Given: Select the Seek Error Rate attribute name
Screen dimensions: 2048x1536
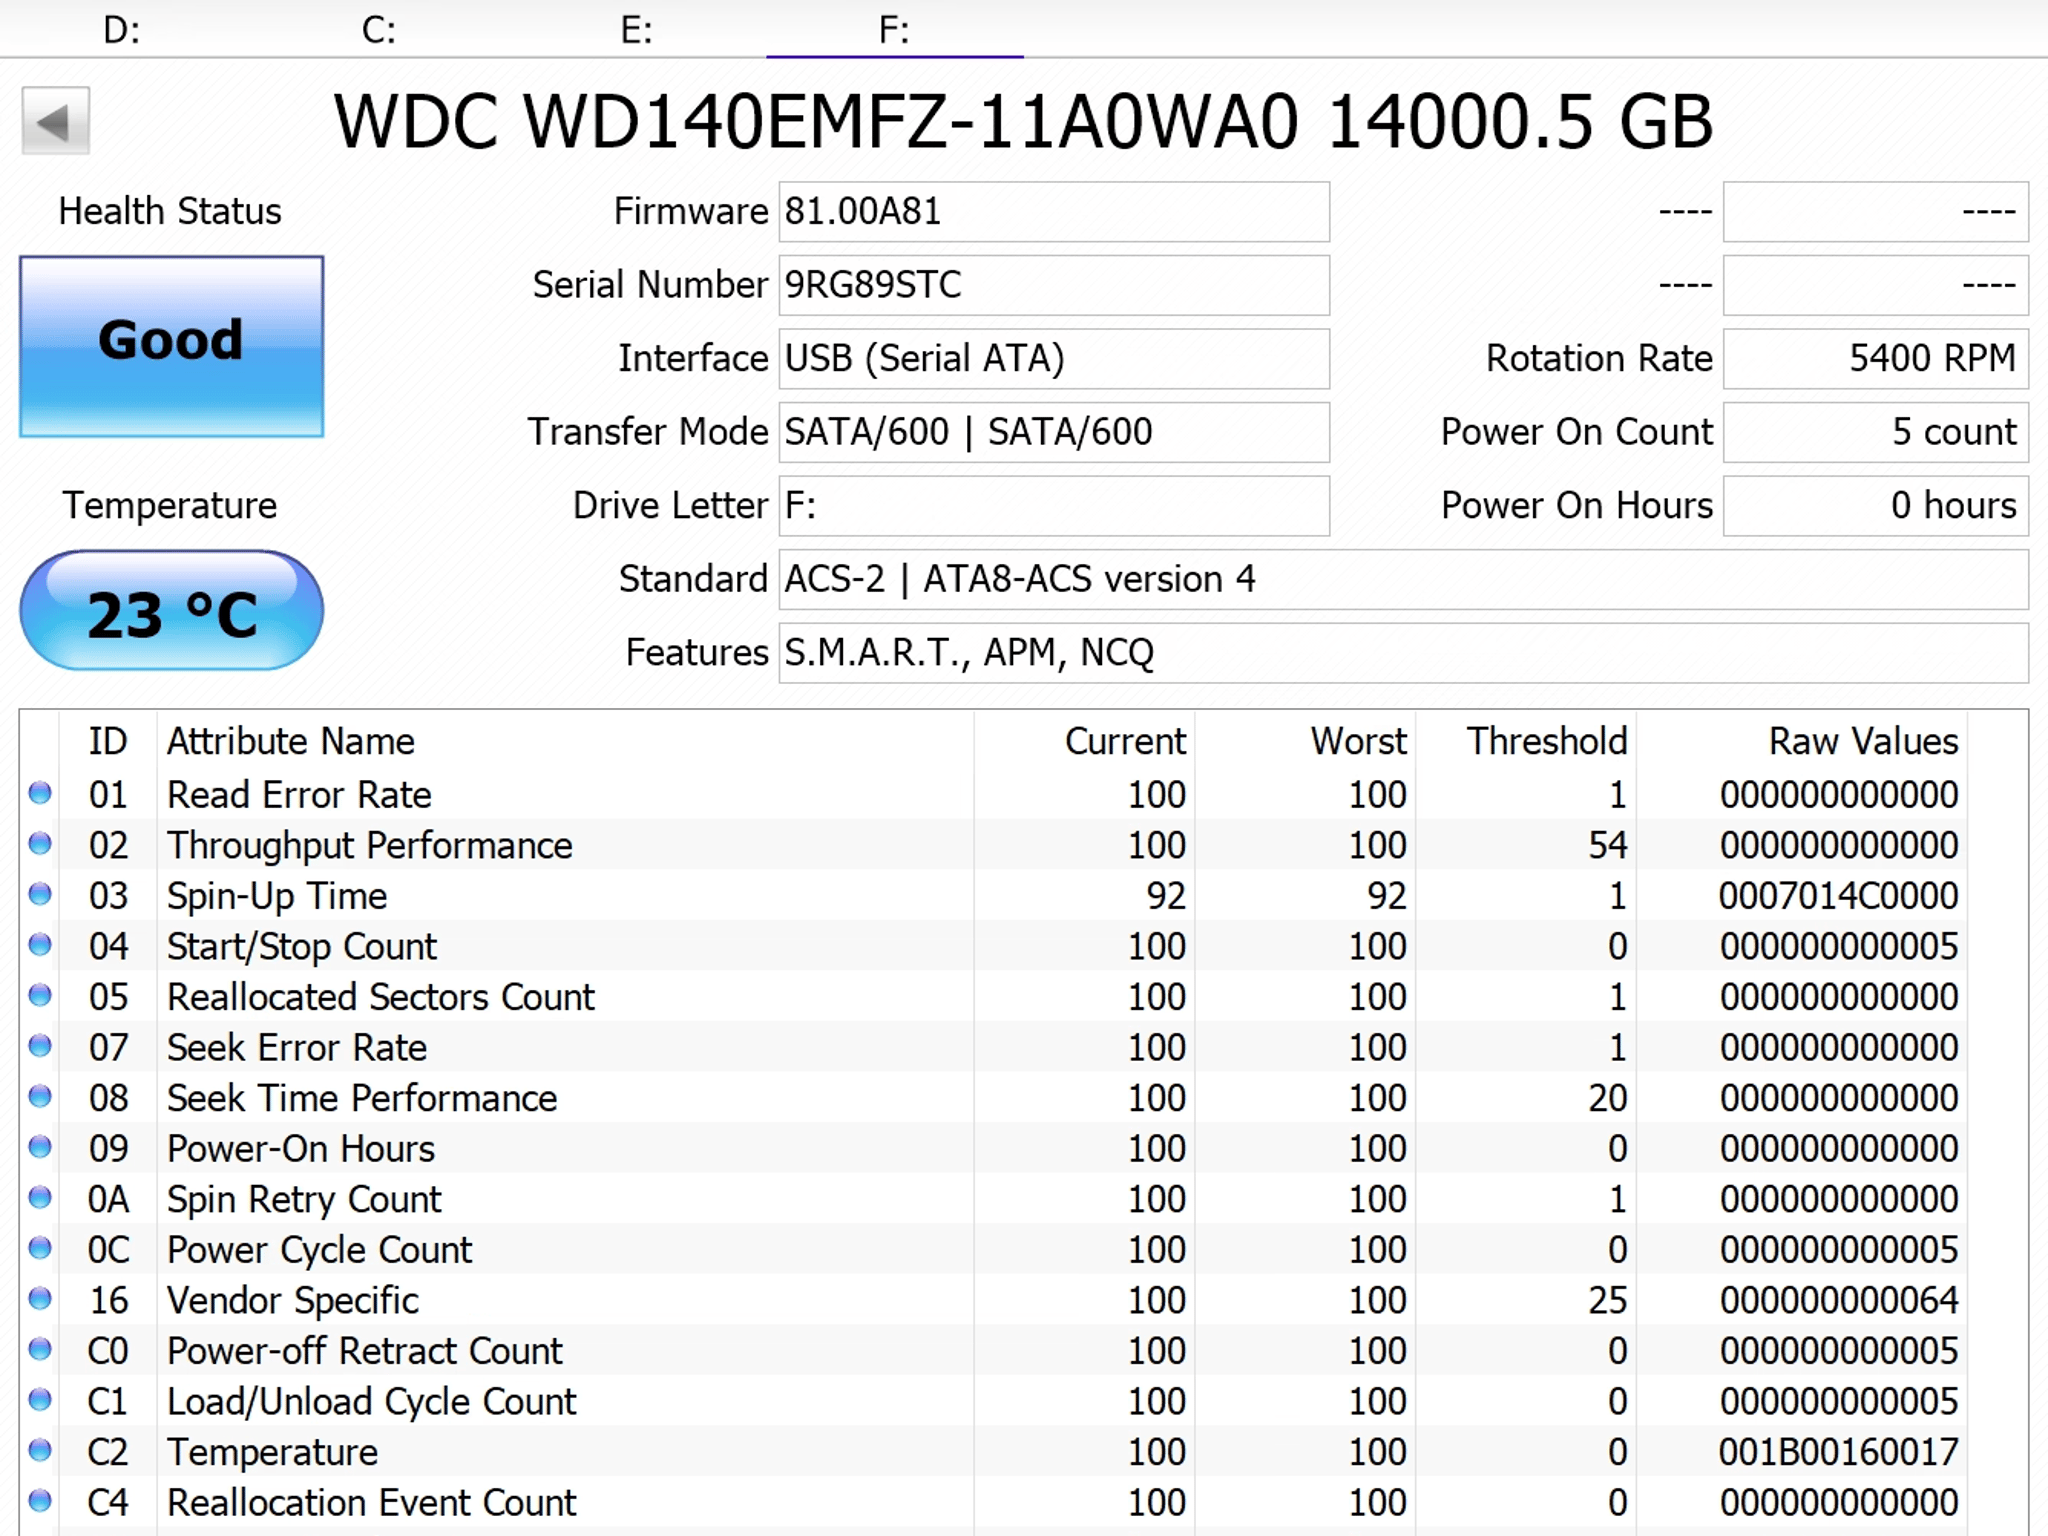Looking at the screenshot, I should click(297, 1048).
